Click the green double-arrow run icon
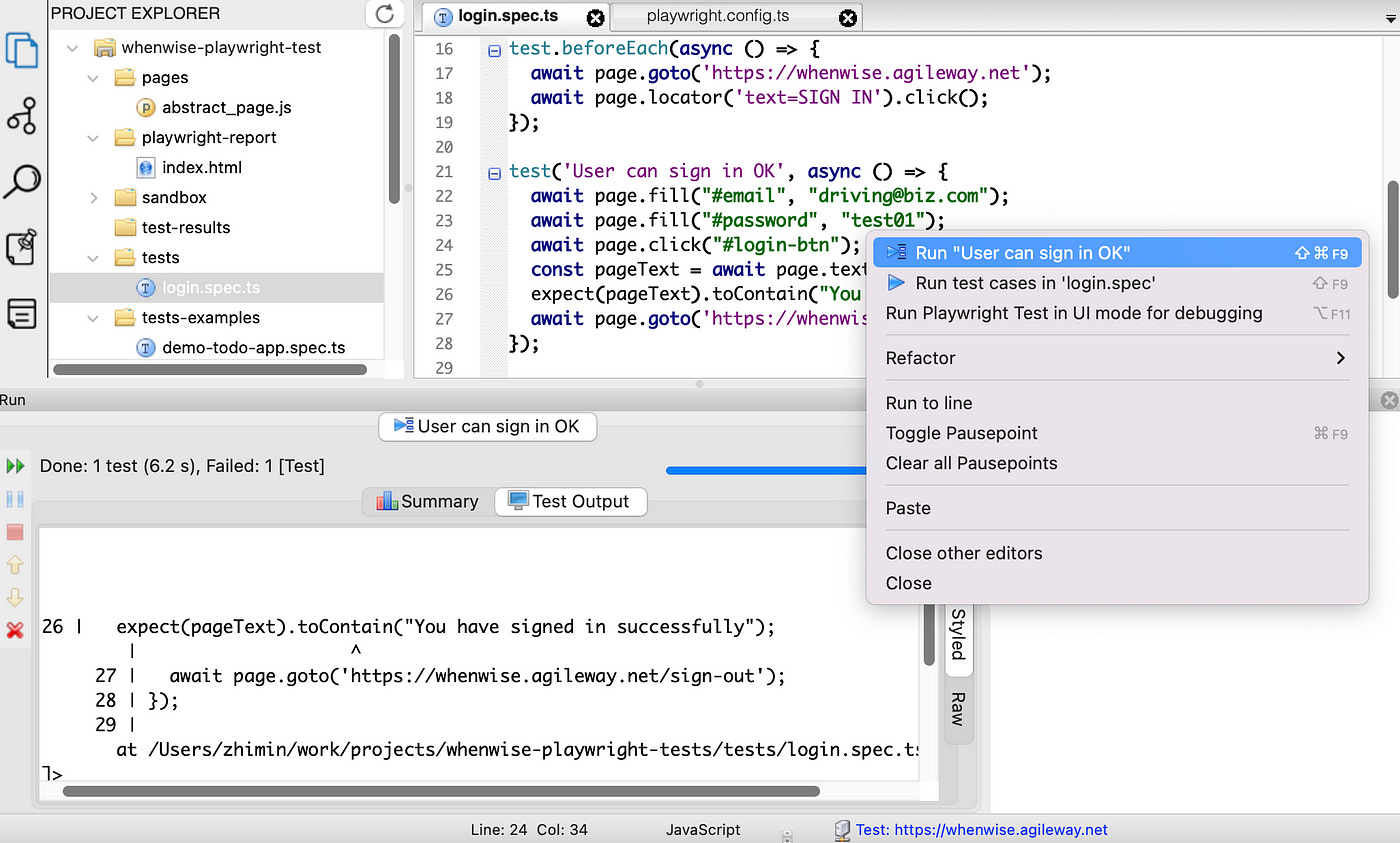1400x843 pixels. 15,466
